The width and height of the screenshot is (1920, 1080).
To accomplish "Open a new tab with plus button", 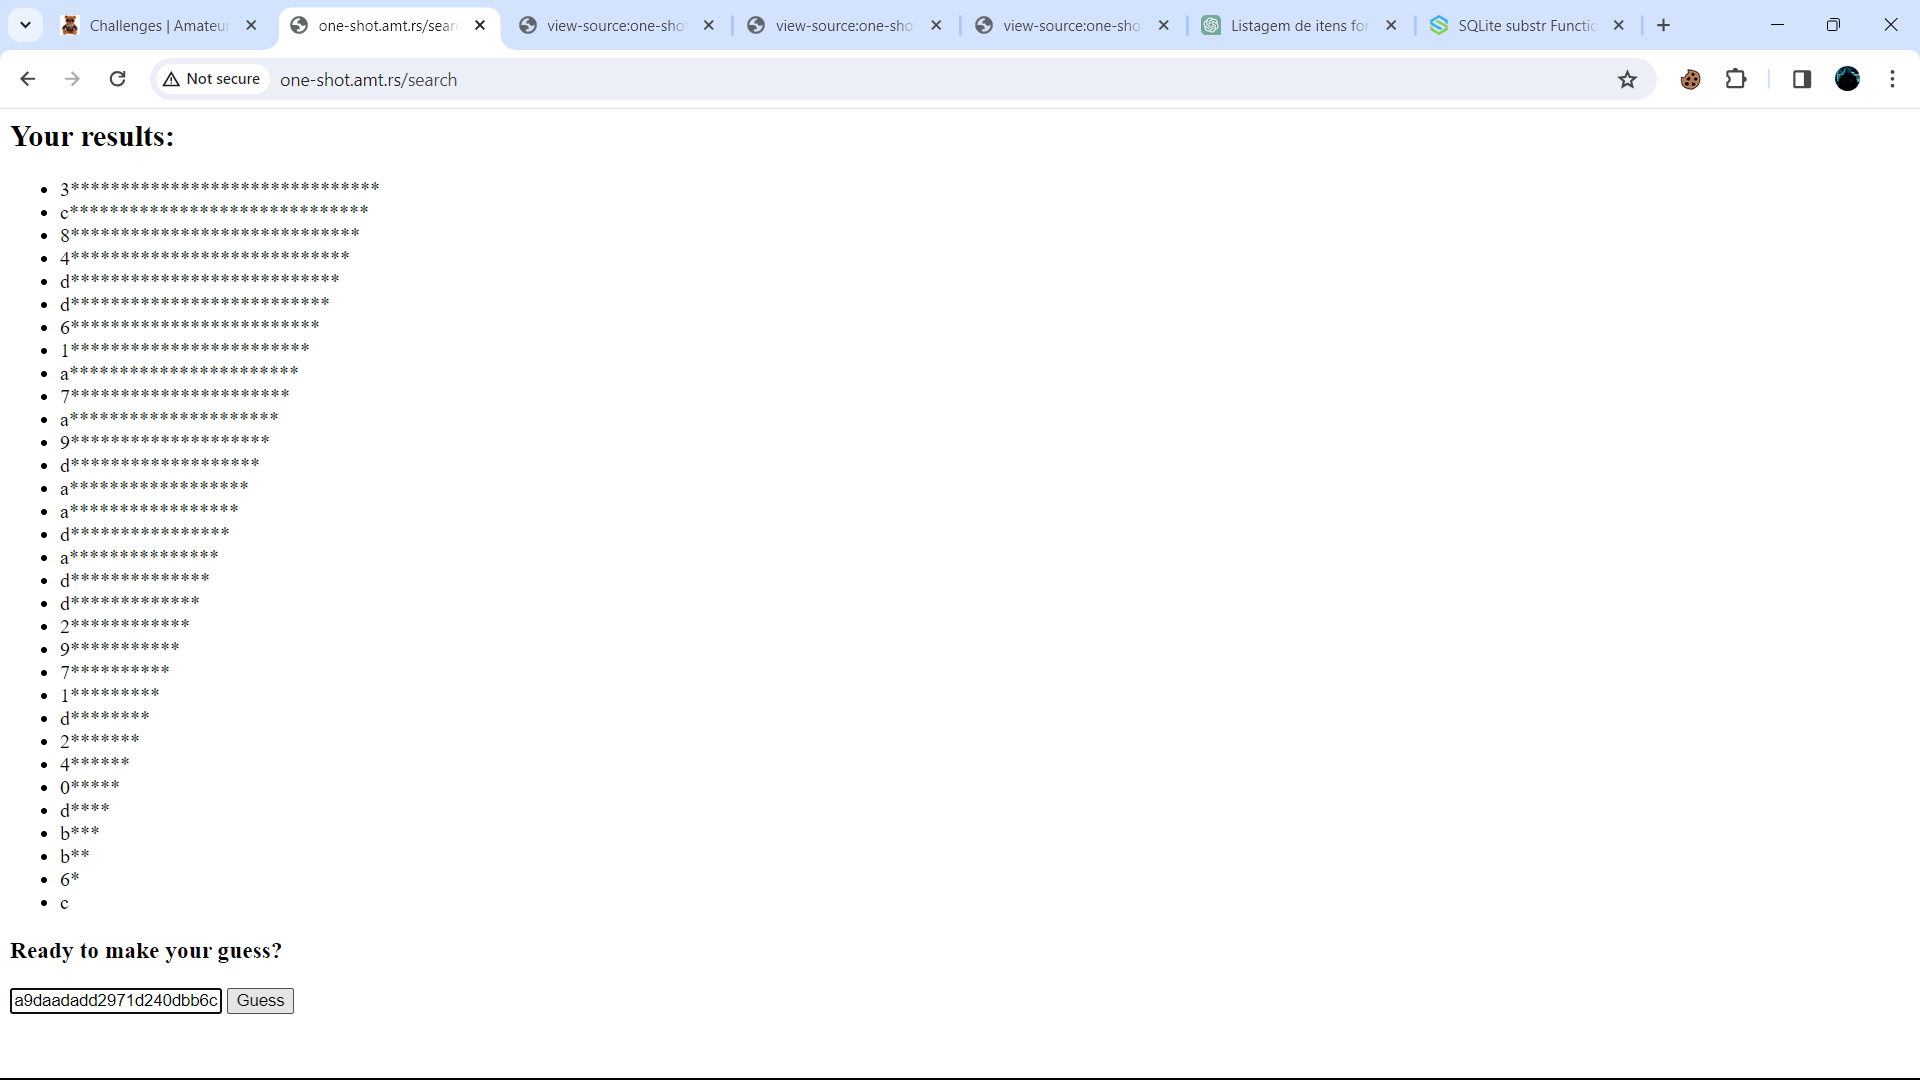I will 1663,26.
